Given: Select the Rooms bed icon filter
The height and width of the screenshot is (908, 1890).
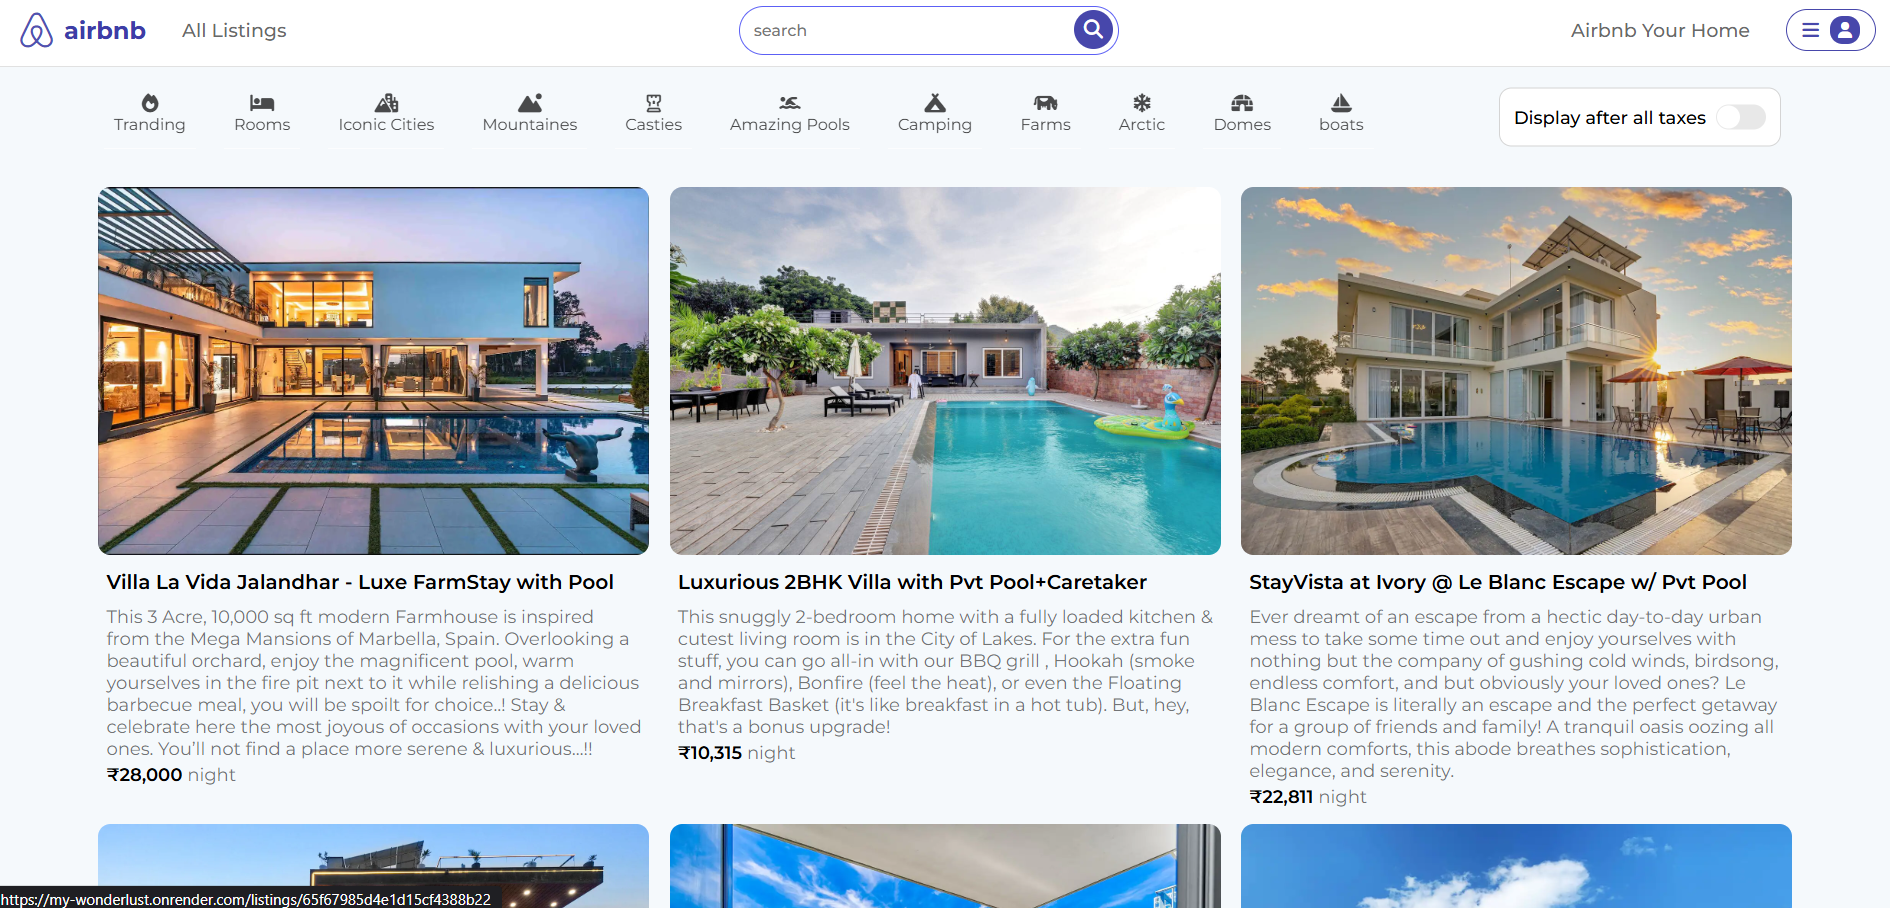Looking at the screenshot, I should (262, 103).
